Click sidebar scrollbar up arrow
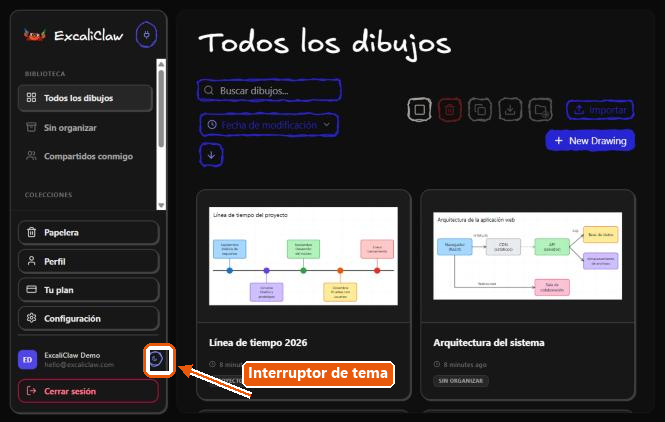Screen dimensions: 665x422 click(x=161, y=64)
